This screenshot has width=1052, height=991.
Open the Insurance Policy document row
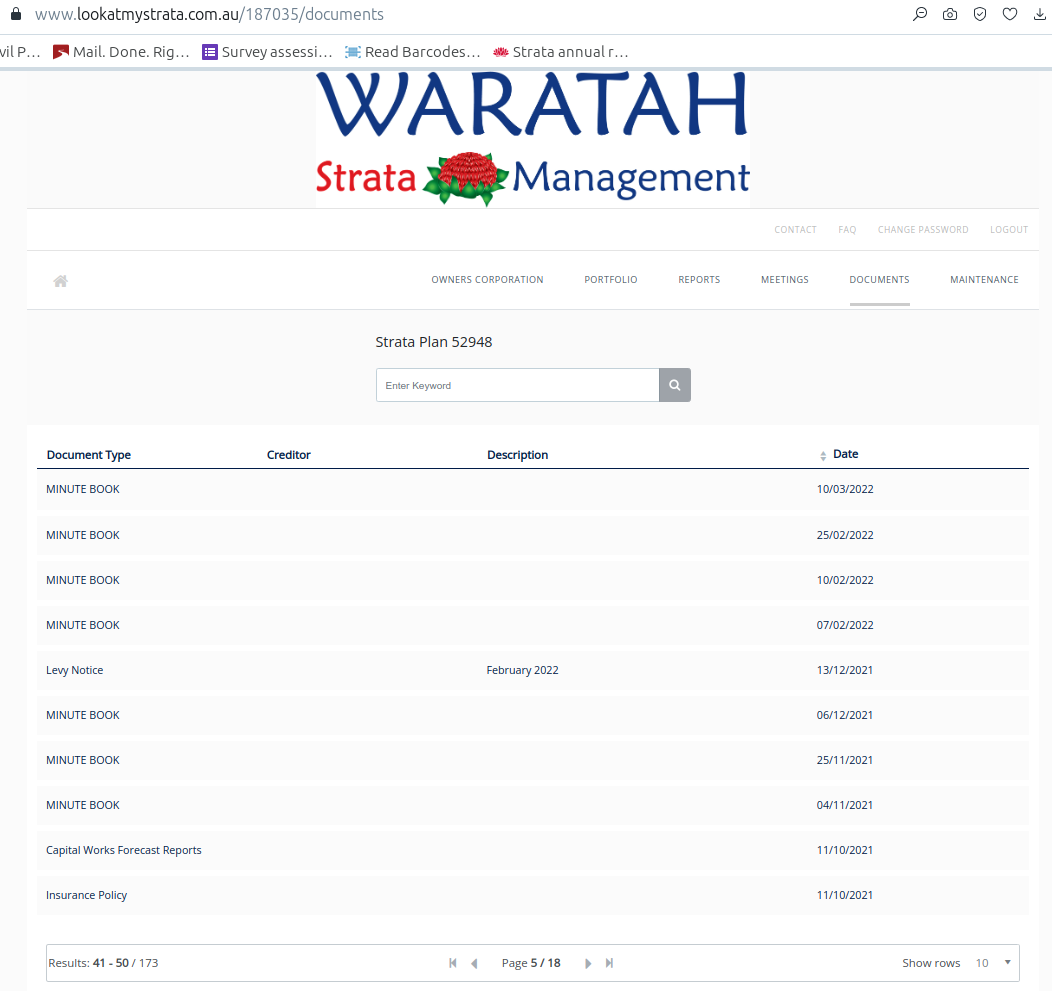pyautogui.click(x=533, y=894)
